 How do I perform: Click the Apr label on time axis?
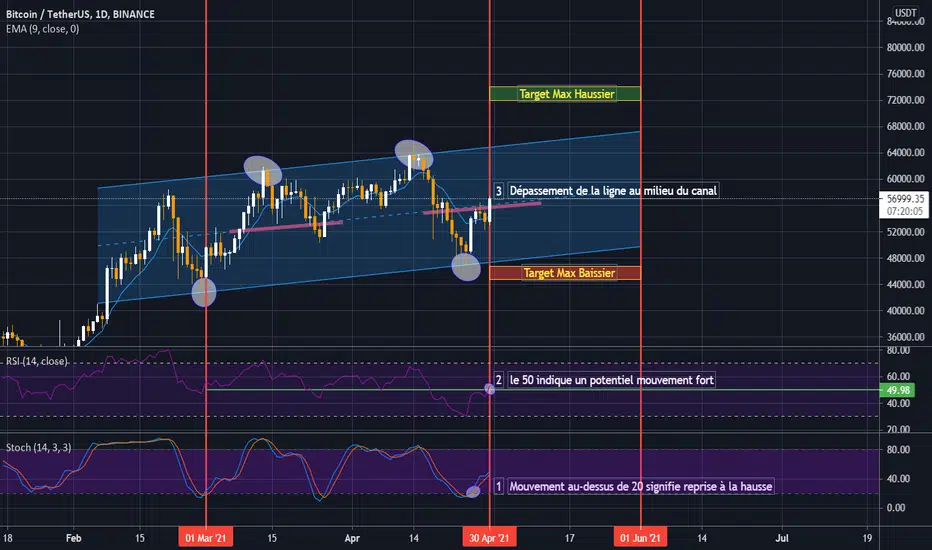coord(352,538)
